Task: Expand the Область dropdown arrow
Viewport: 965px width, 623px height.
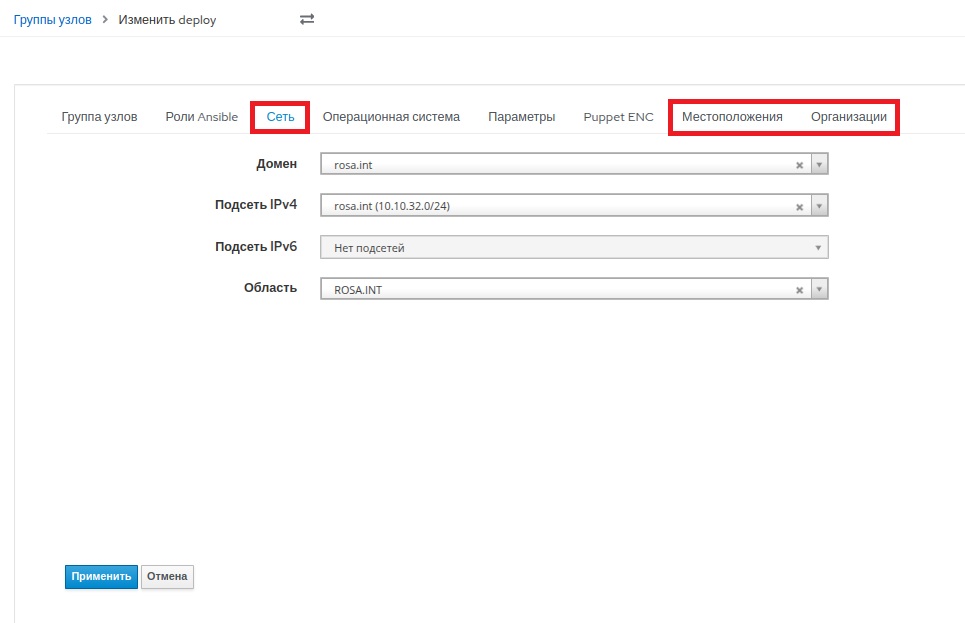Action: coord(819,290)
